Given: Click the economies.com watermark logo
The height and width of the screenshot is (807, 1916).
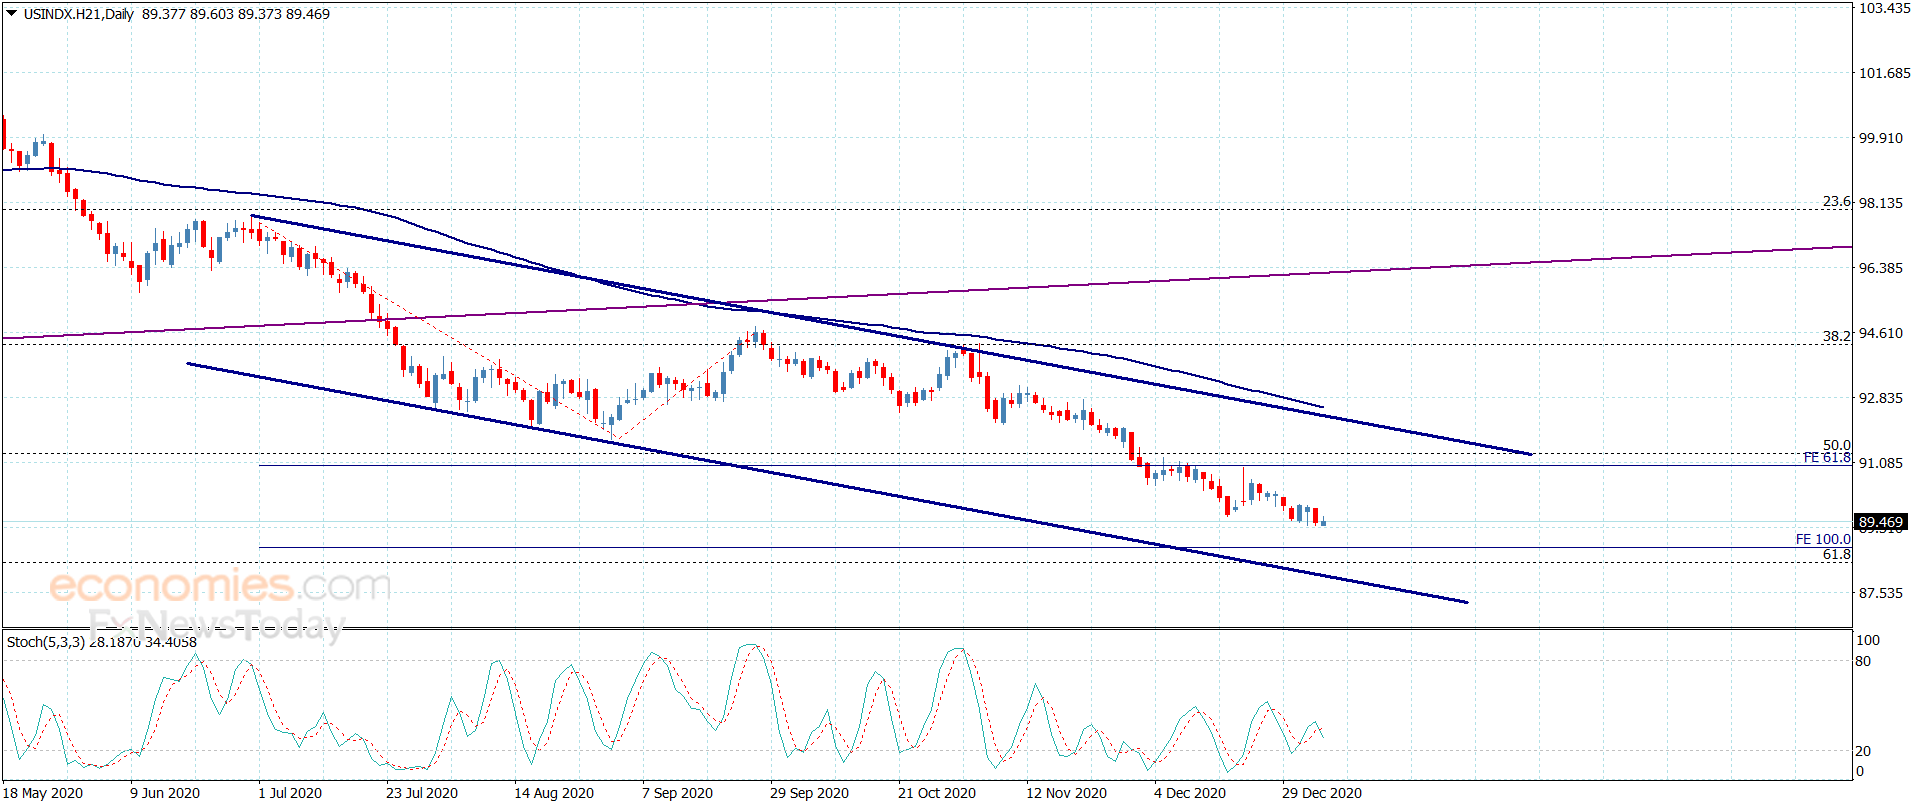Looking at the screenshot, I should click(220, 585).
